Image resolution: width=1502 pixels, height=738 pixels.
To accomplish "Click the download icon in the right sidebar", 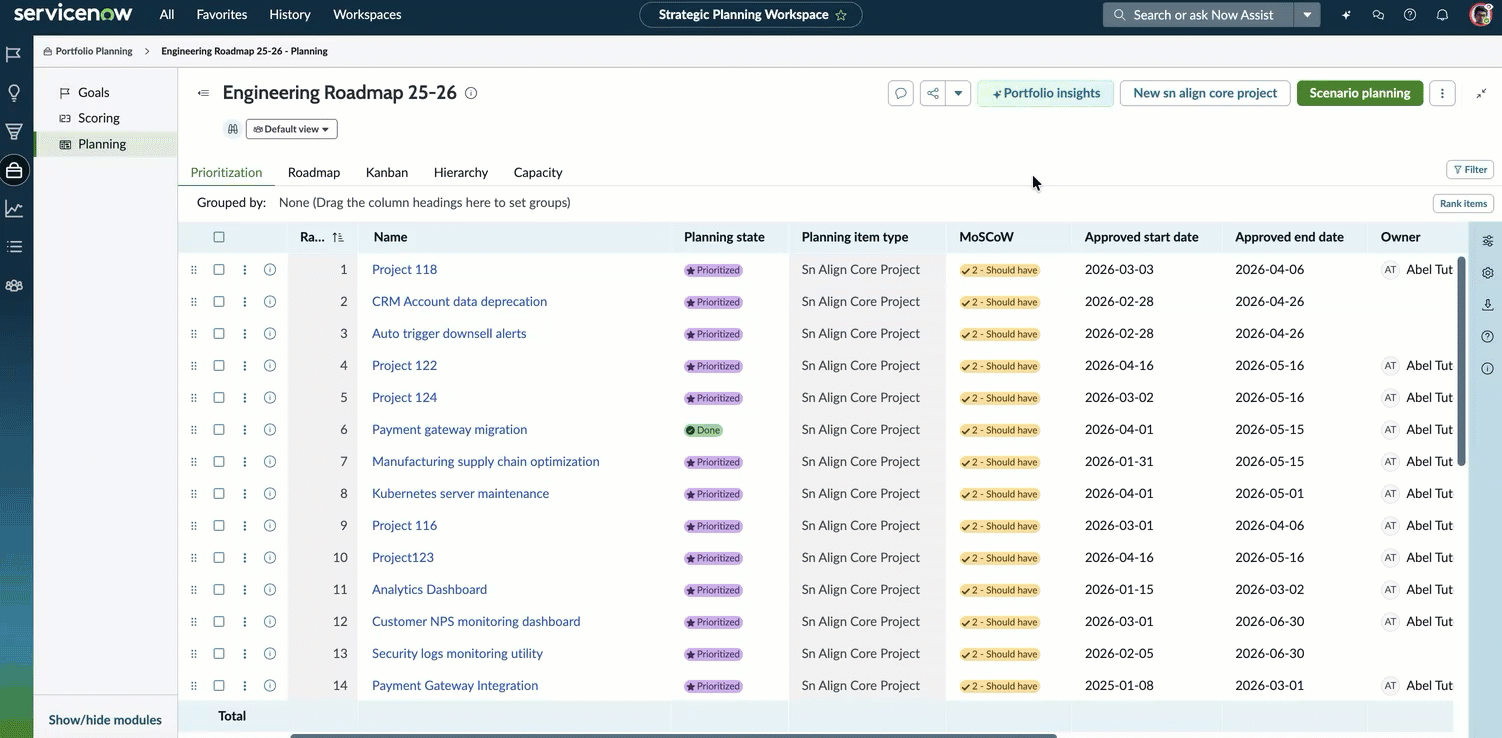I will click(1488, 305).
